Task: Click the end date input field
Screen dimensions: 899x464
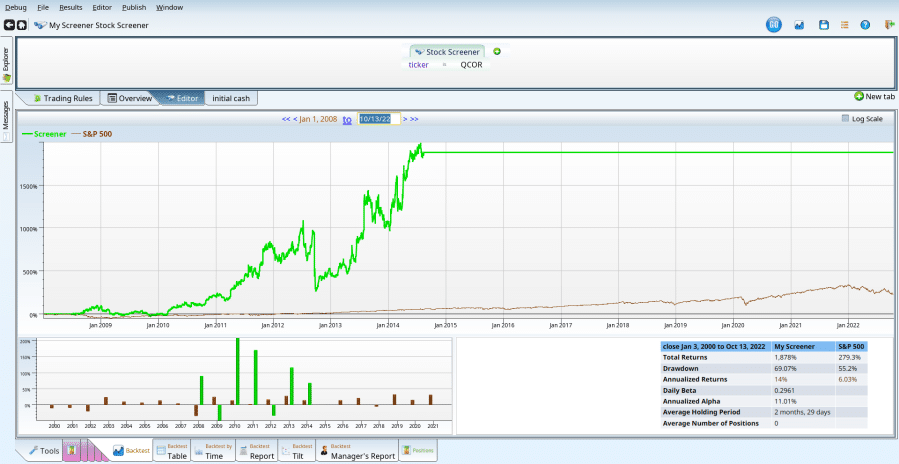Action: [378, 119]
